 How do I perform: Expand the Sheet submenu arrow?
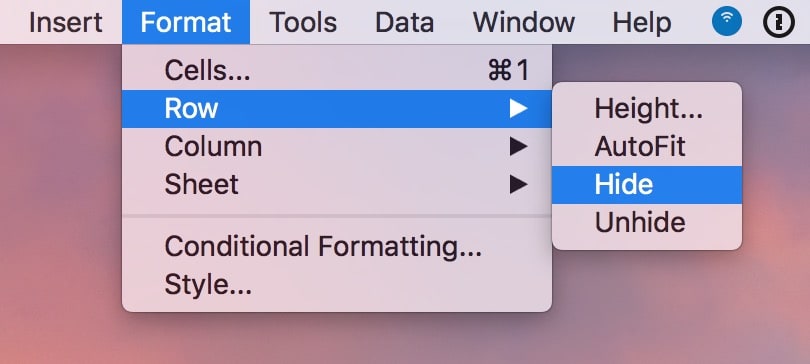pyautogui.click(x=518, y=184)
